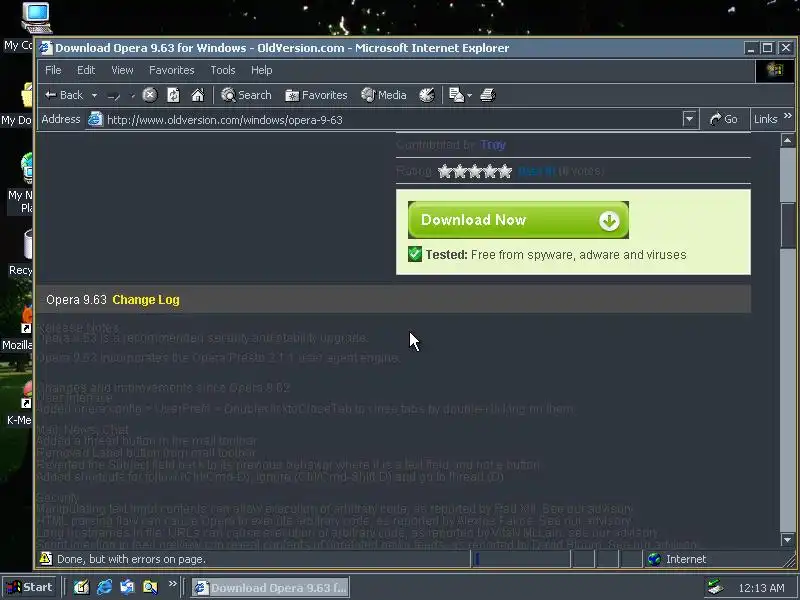
Task: Click the Start button
Action: pyautogui.click(x=29, y=587)
